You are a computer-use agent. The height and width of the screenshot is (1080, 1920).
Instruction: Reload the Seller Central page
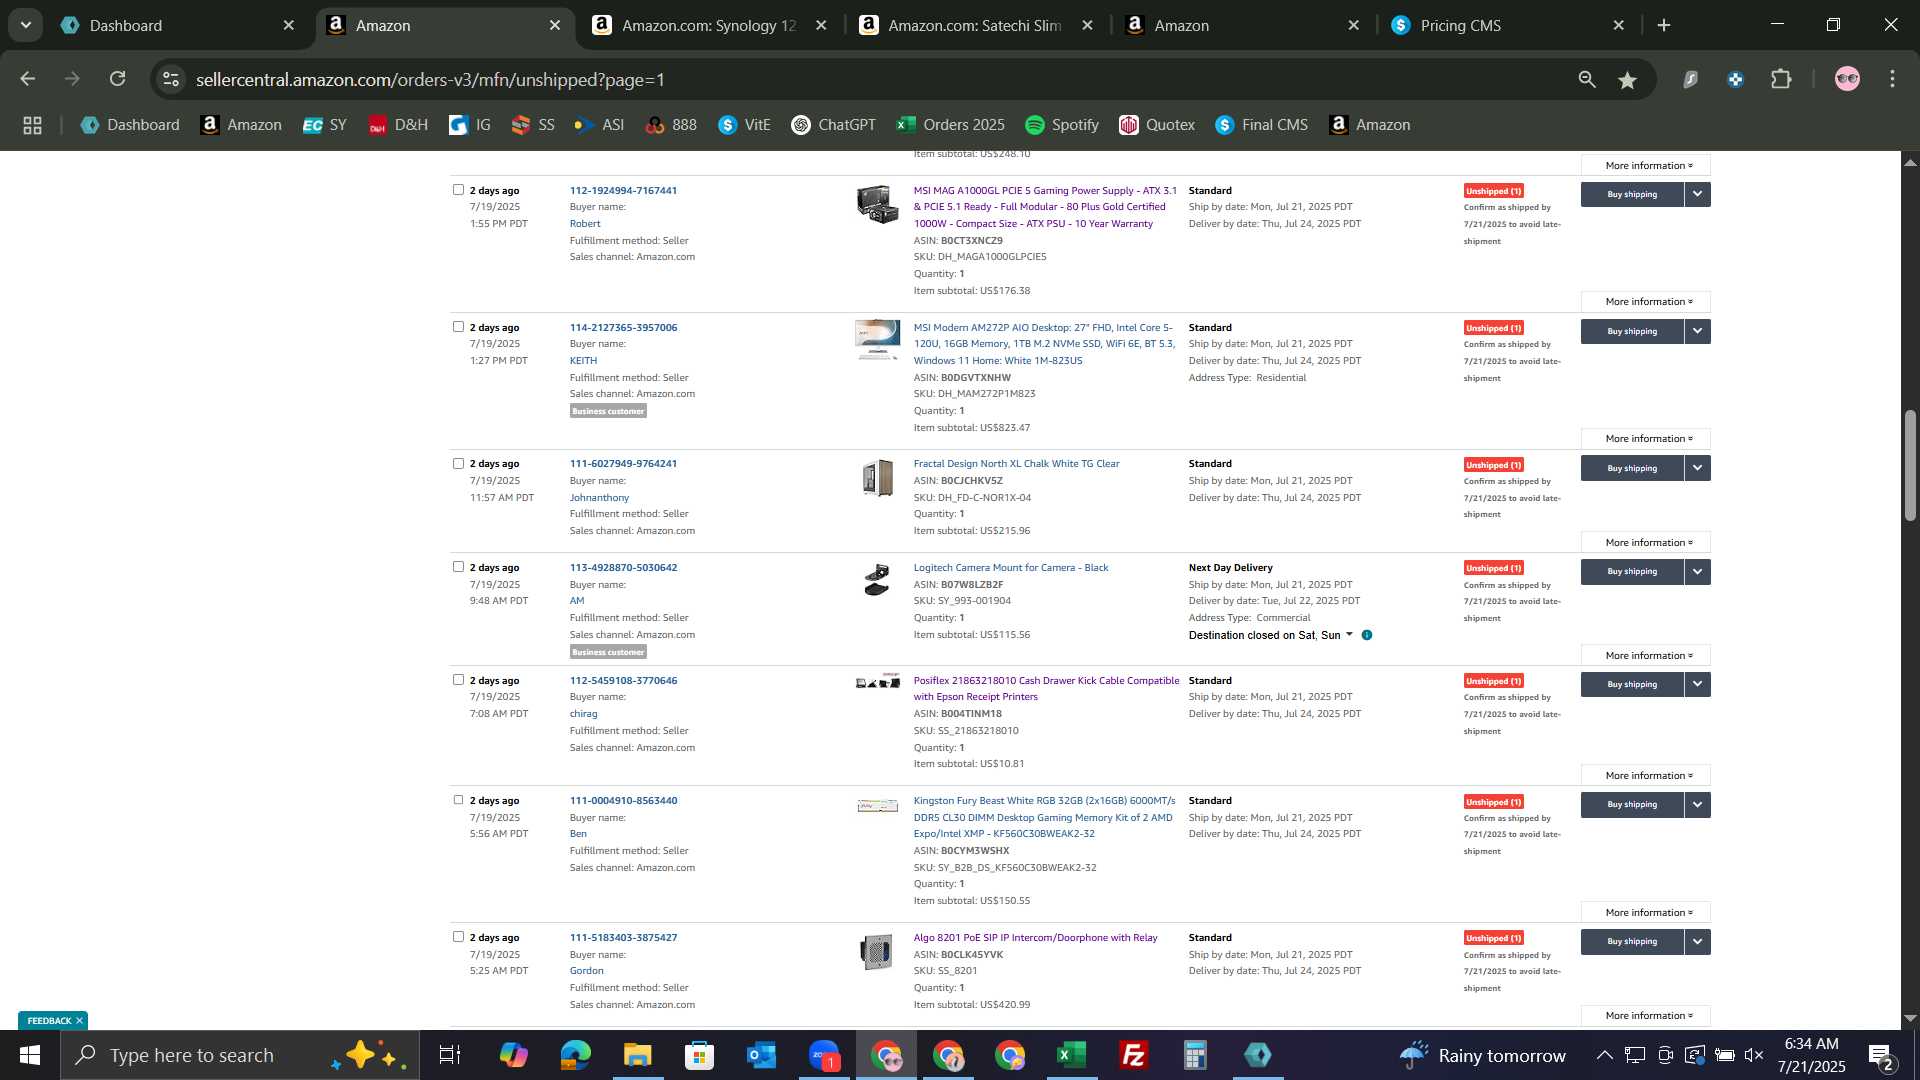tap(118, 79)
